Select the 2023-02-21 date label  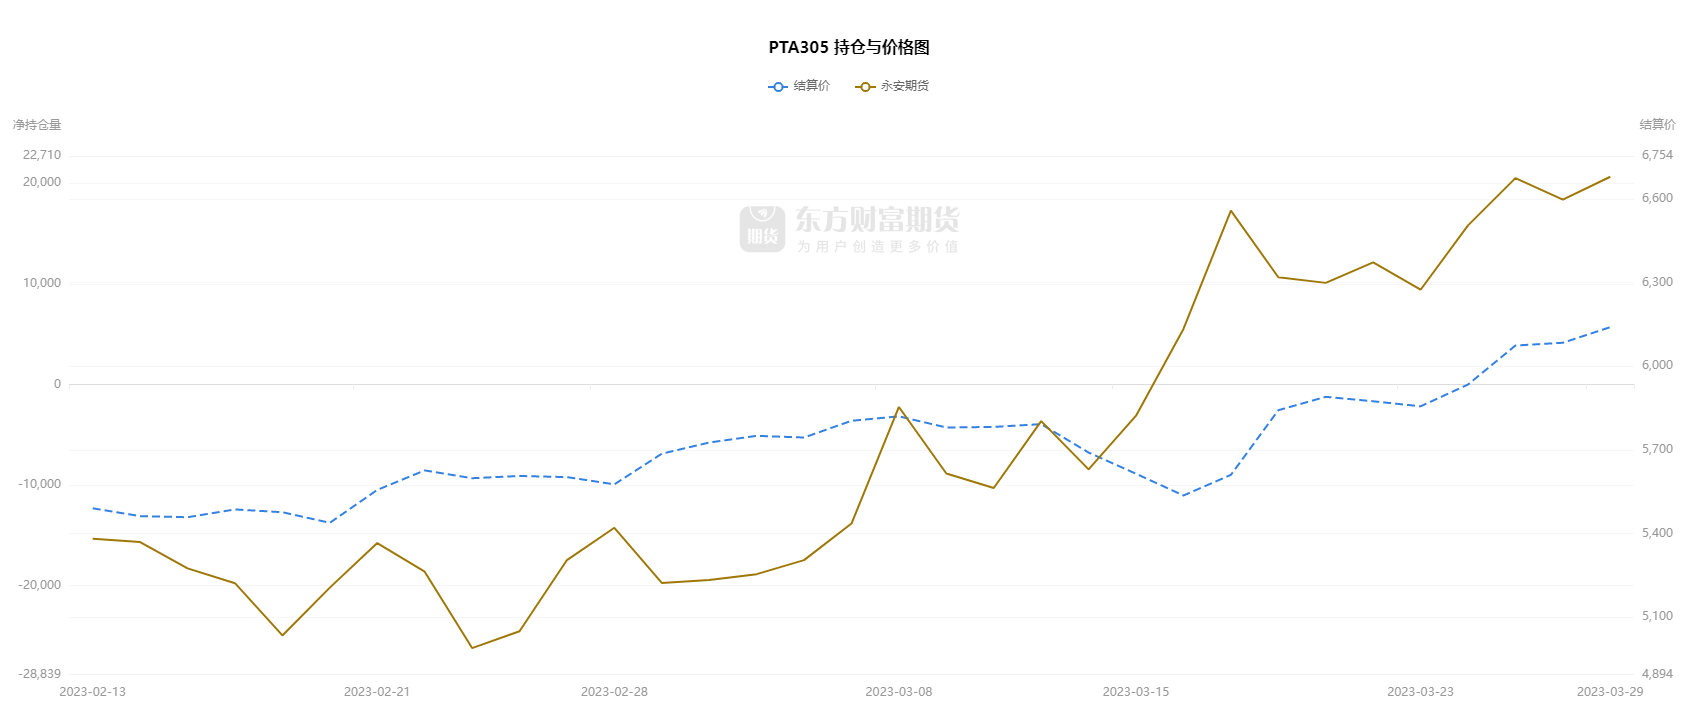(377, 692)
